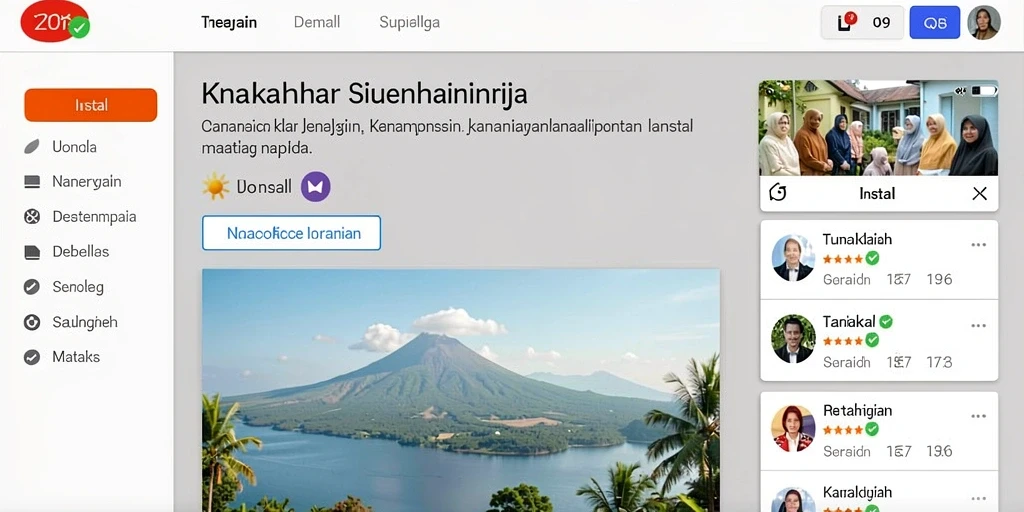Click the orange Iistal button
1024x512 pixels.
[91, 105]
